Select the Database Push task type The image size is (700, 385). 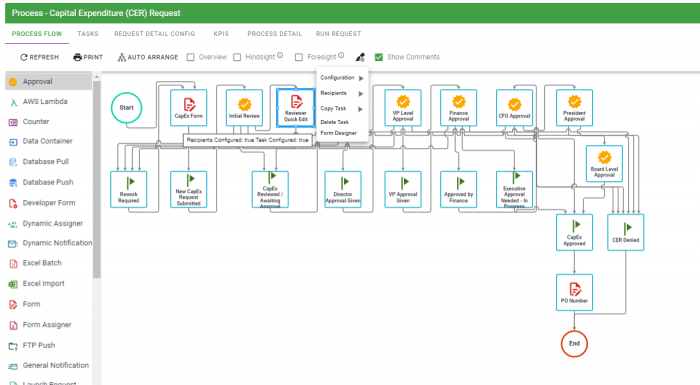(x=48, y=182)
